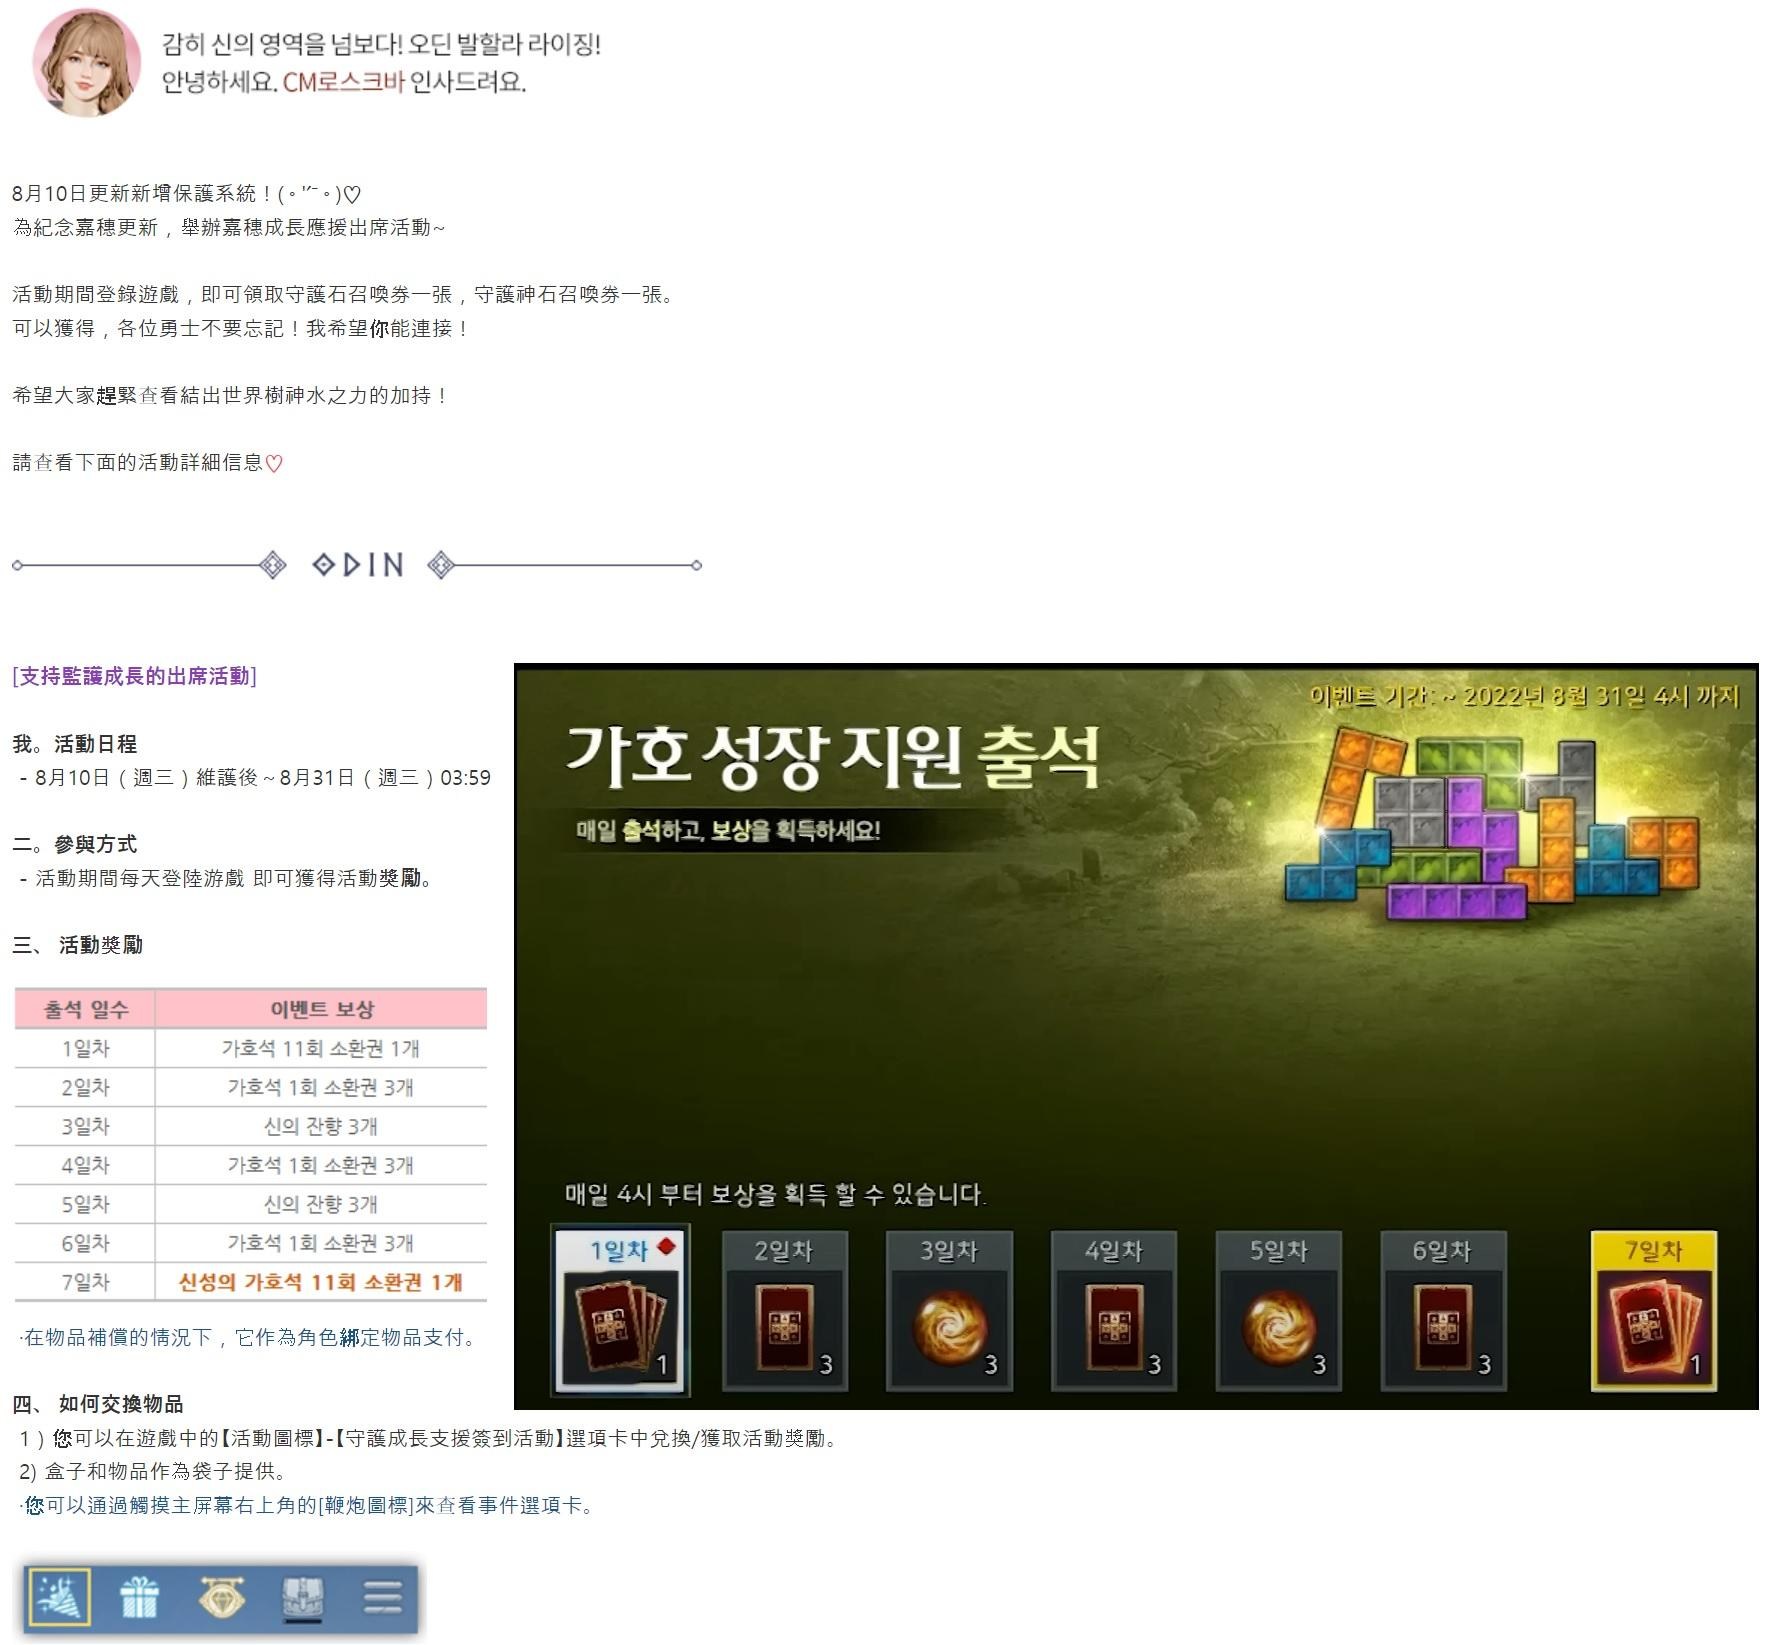
Task: Click the 1일차 table row label
Action: [86, 1048]
